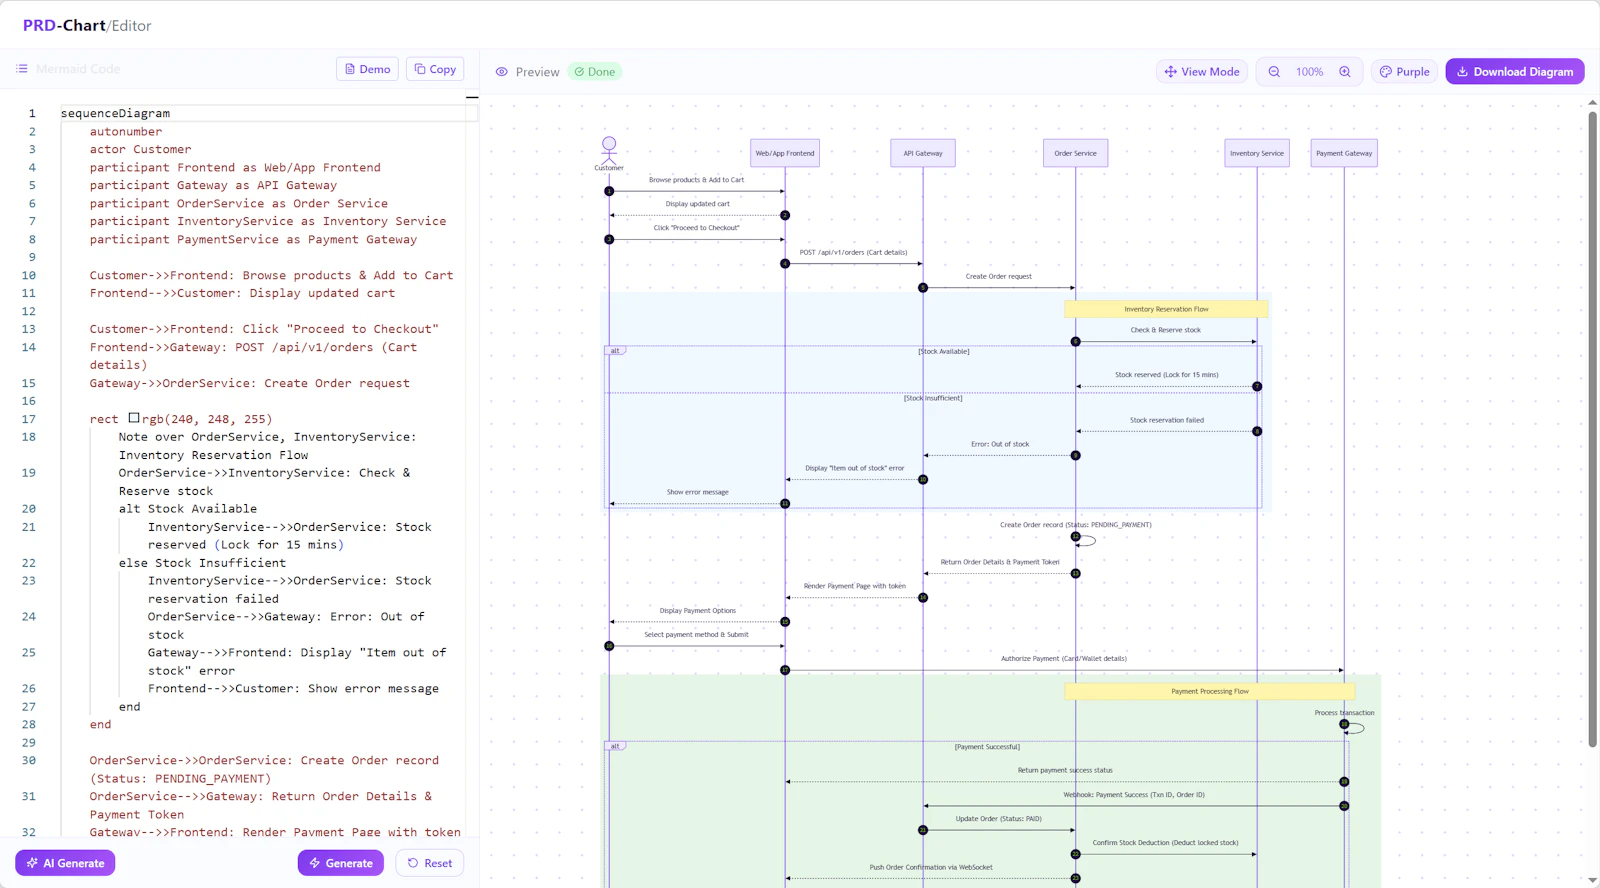The image size is (1600, 888).
Task: Click the "else Stock Insufficient" code line
Action: (x=202, y=563)
